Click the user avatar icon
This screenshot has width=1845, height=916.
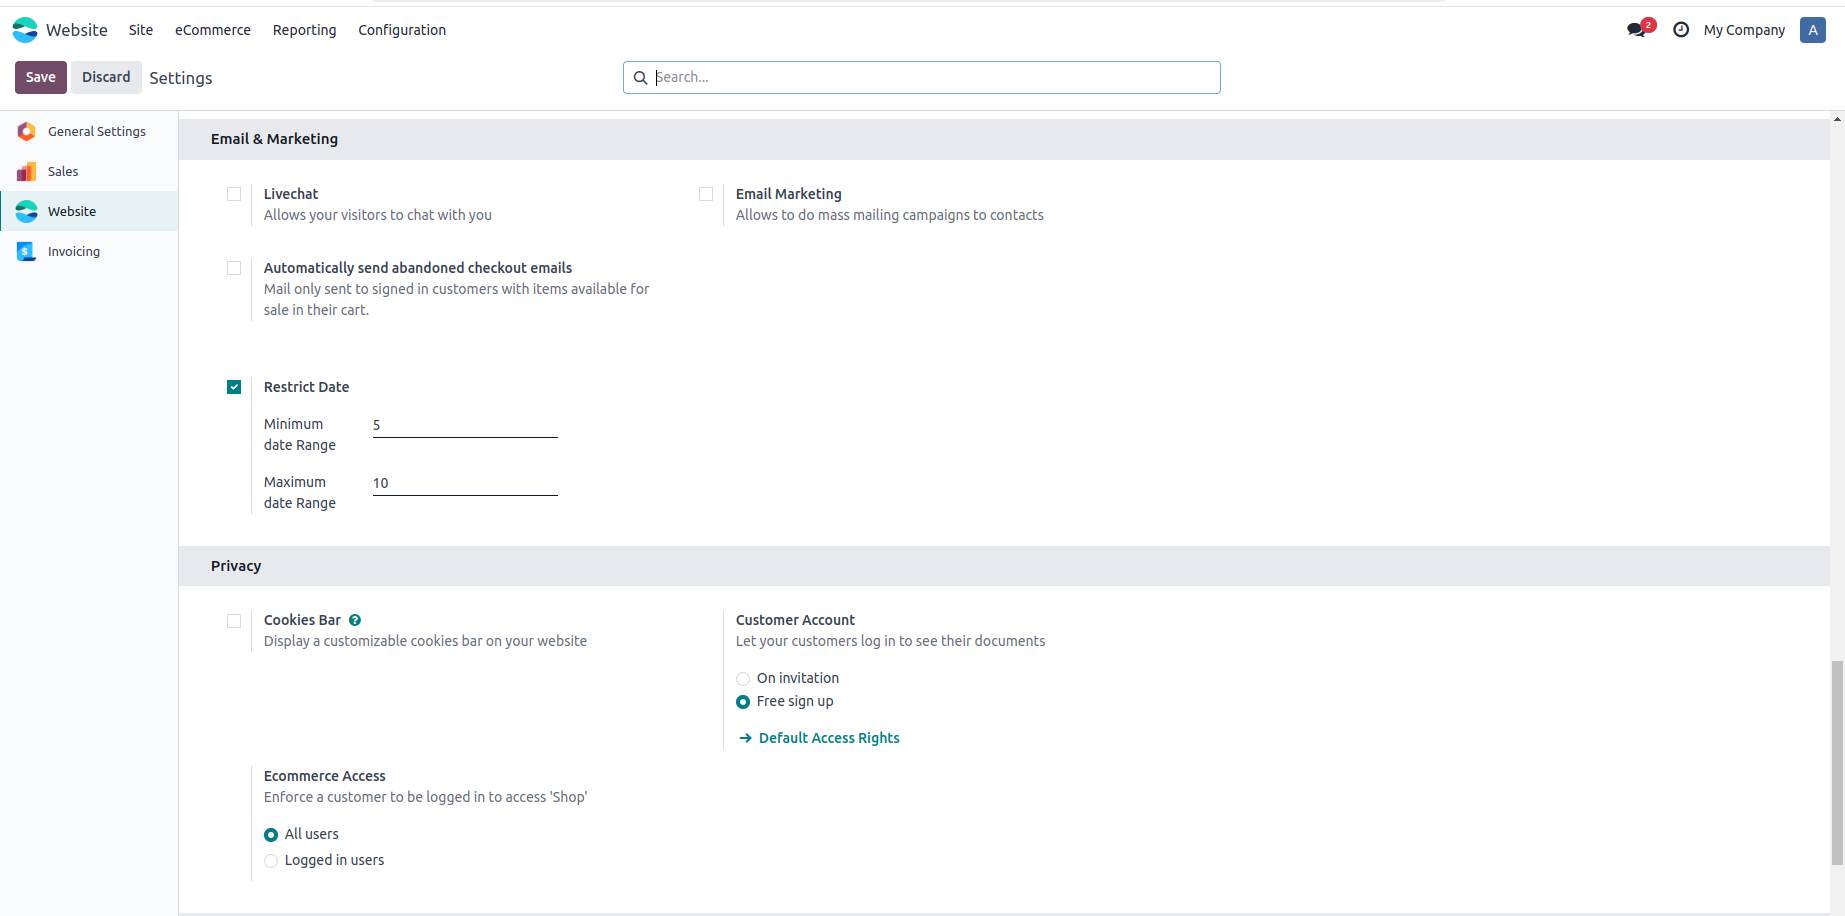click(x=1812, y=30)
